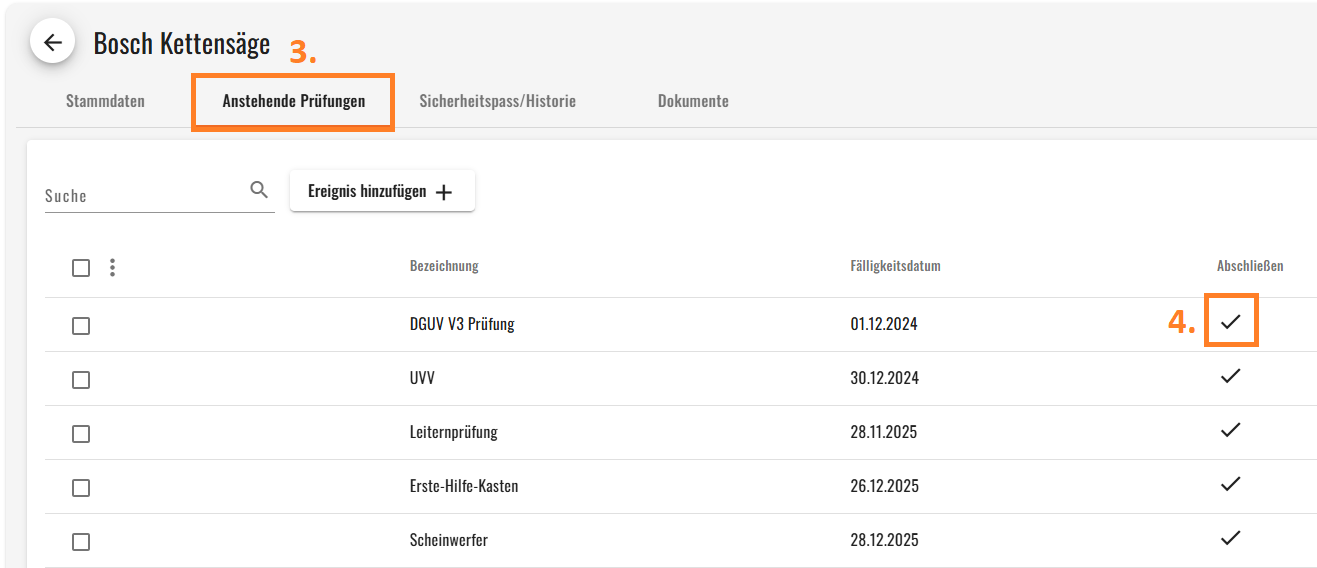Click the Abschließen column header

point(1250,266)
